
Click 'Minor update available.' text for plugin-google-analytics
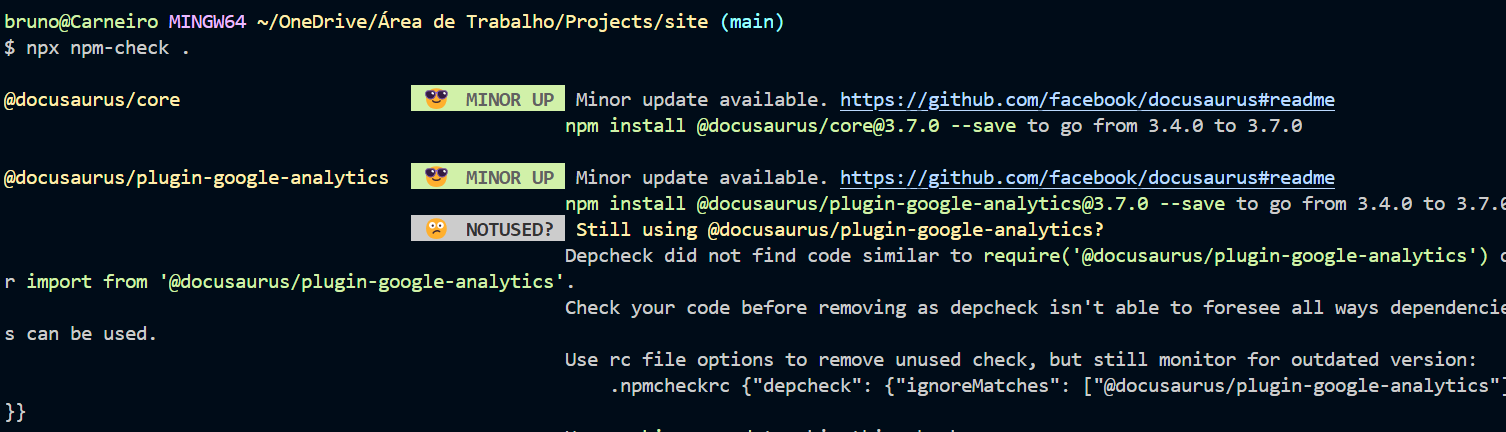point(702,178)
